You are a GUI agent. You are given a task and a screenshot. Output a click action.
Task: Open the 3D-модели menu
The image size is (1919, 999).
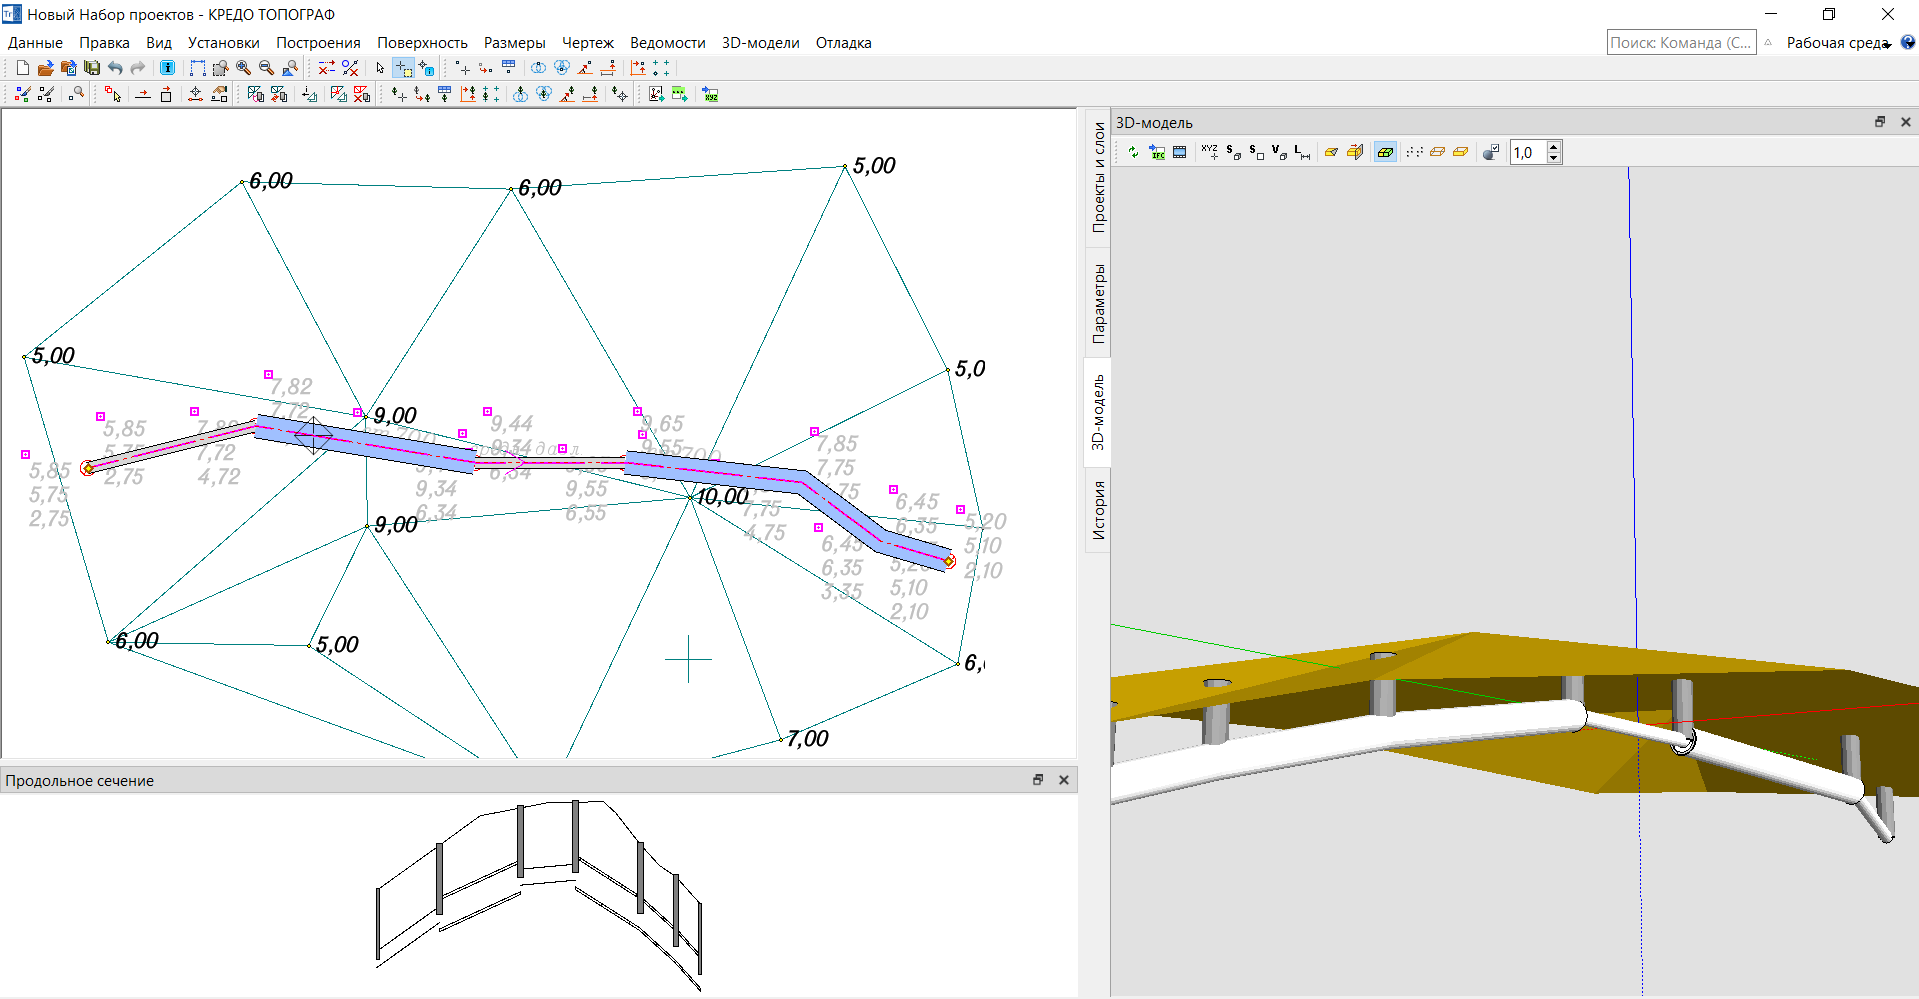point(760,43)
